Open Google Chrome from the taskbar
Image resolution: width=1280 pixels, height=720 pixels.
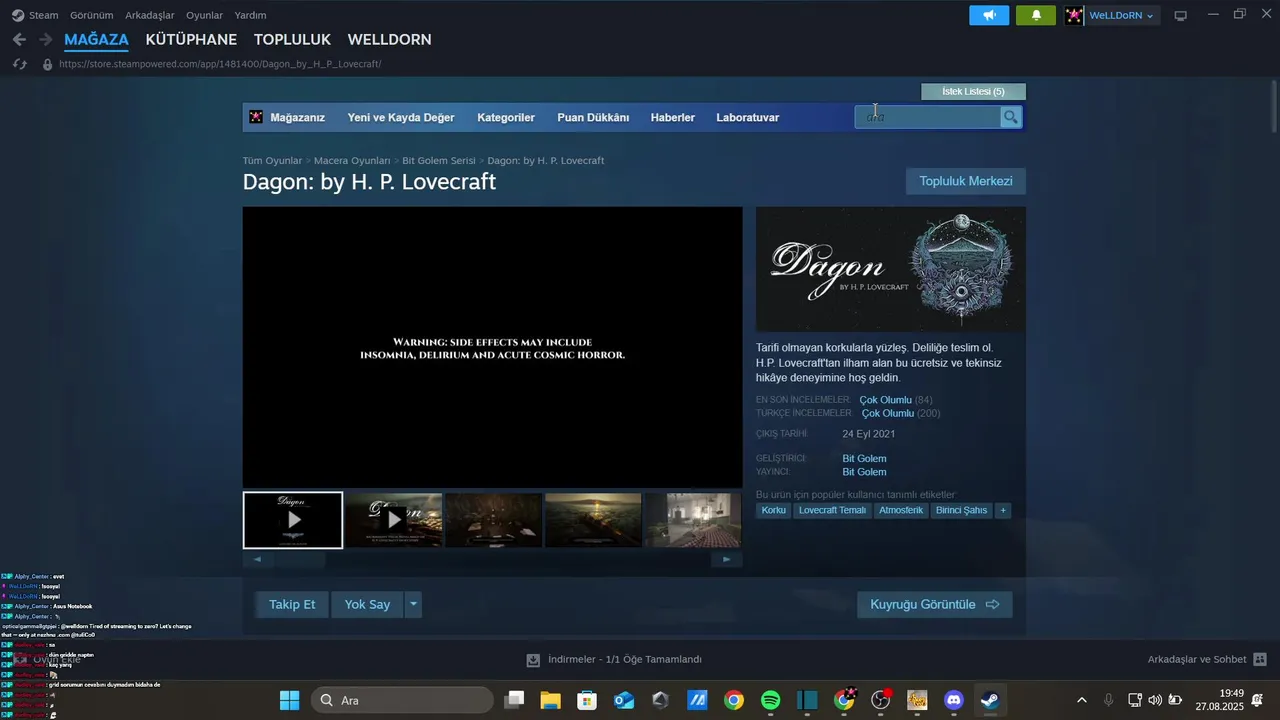pos(734,700)
